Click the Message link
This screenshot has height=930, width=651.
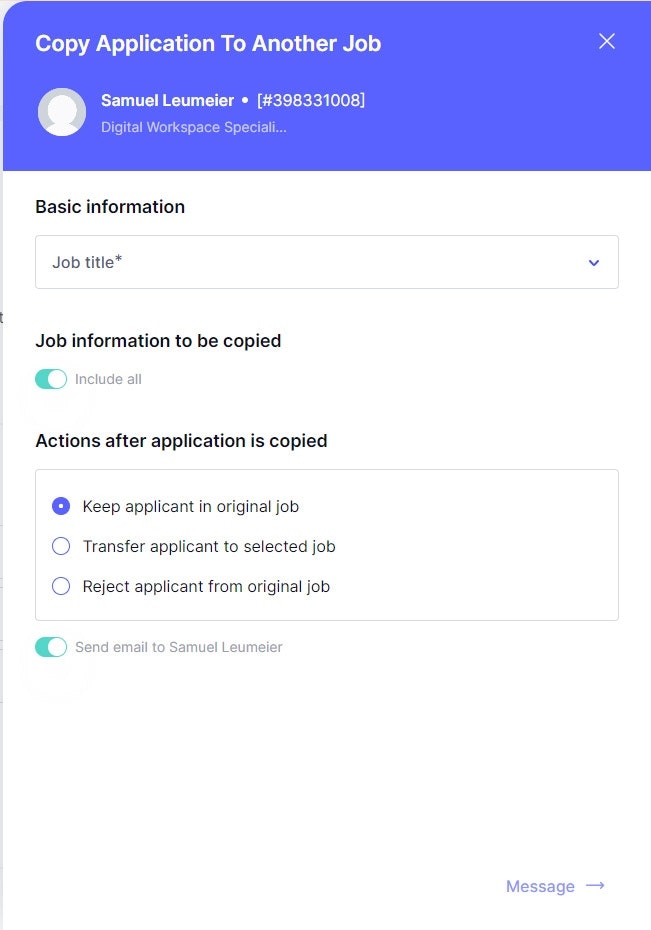coord(540,886)
